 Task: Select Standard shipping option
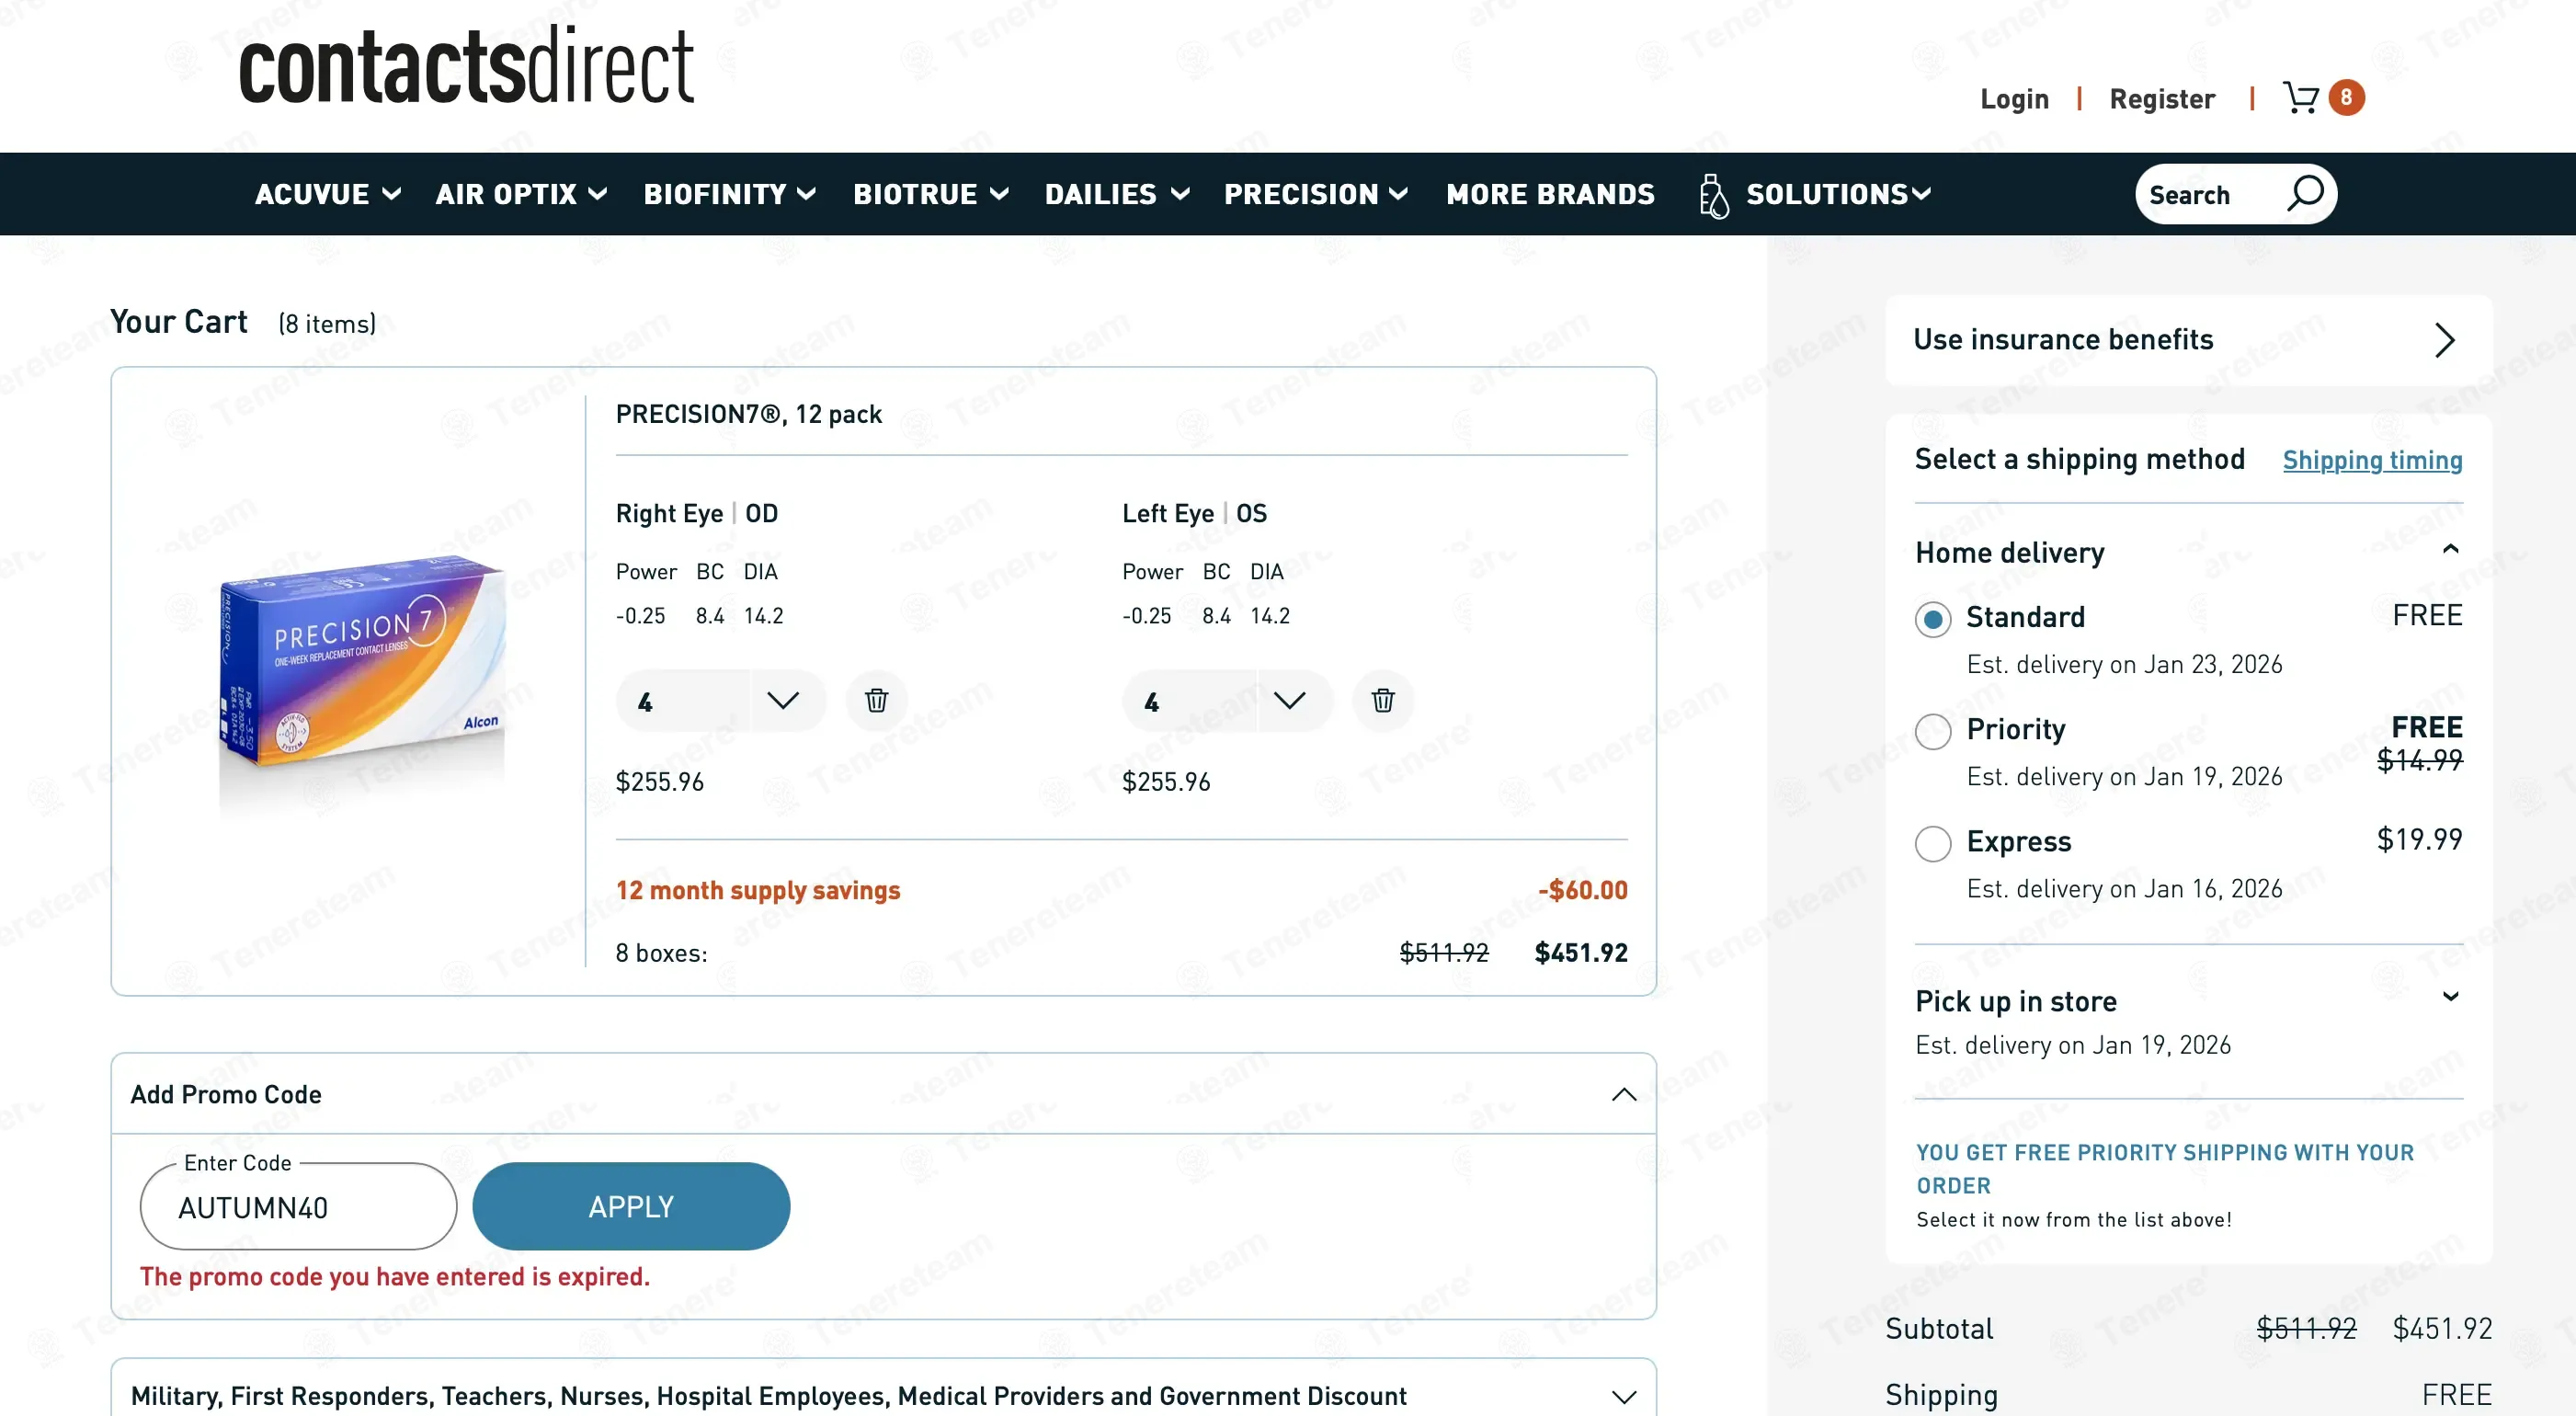point(1932,619)
